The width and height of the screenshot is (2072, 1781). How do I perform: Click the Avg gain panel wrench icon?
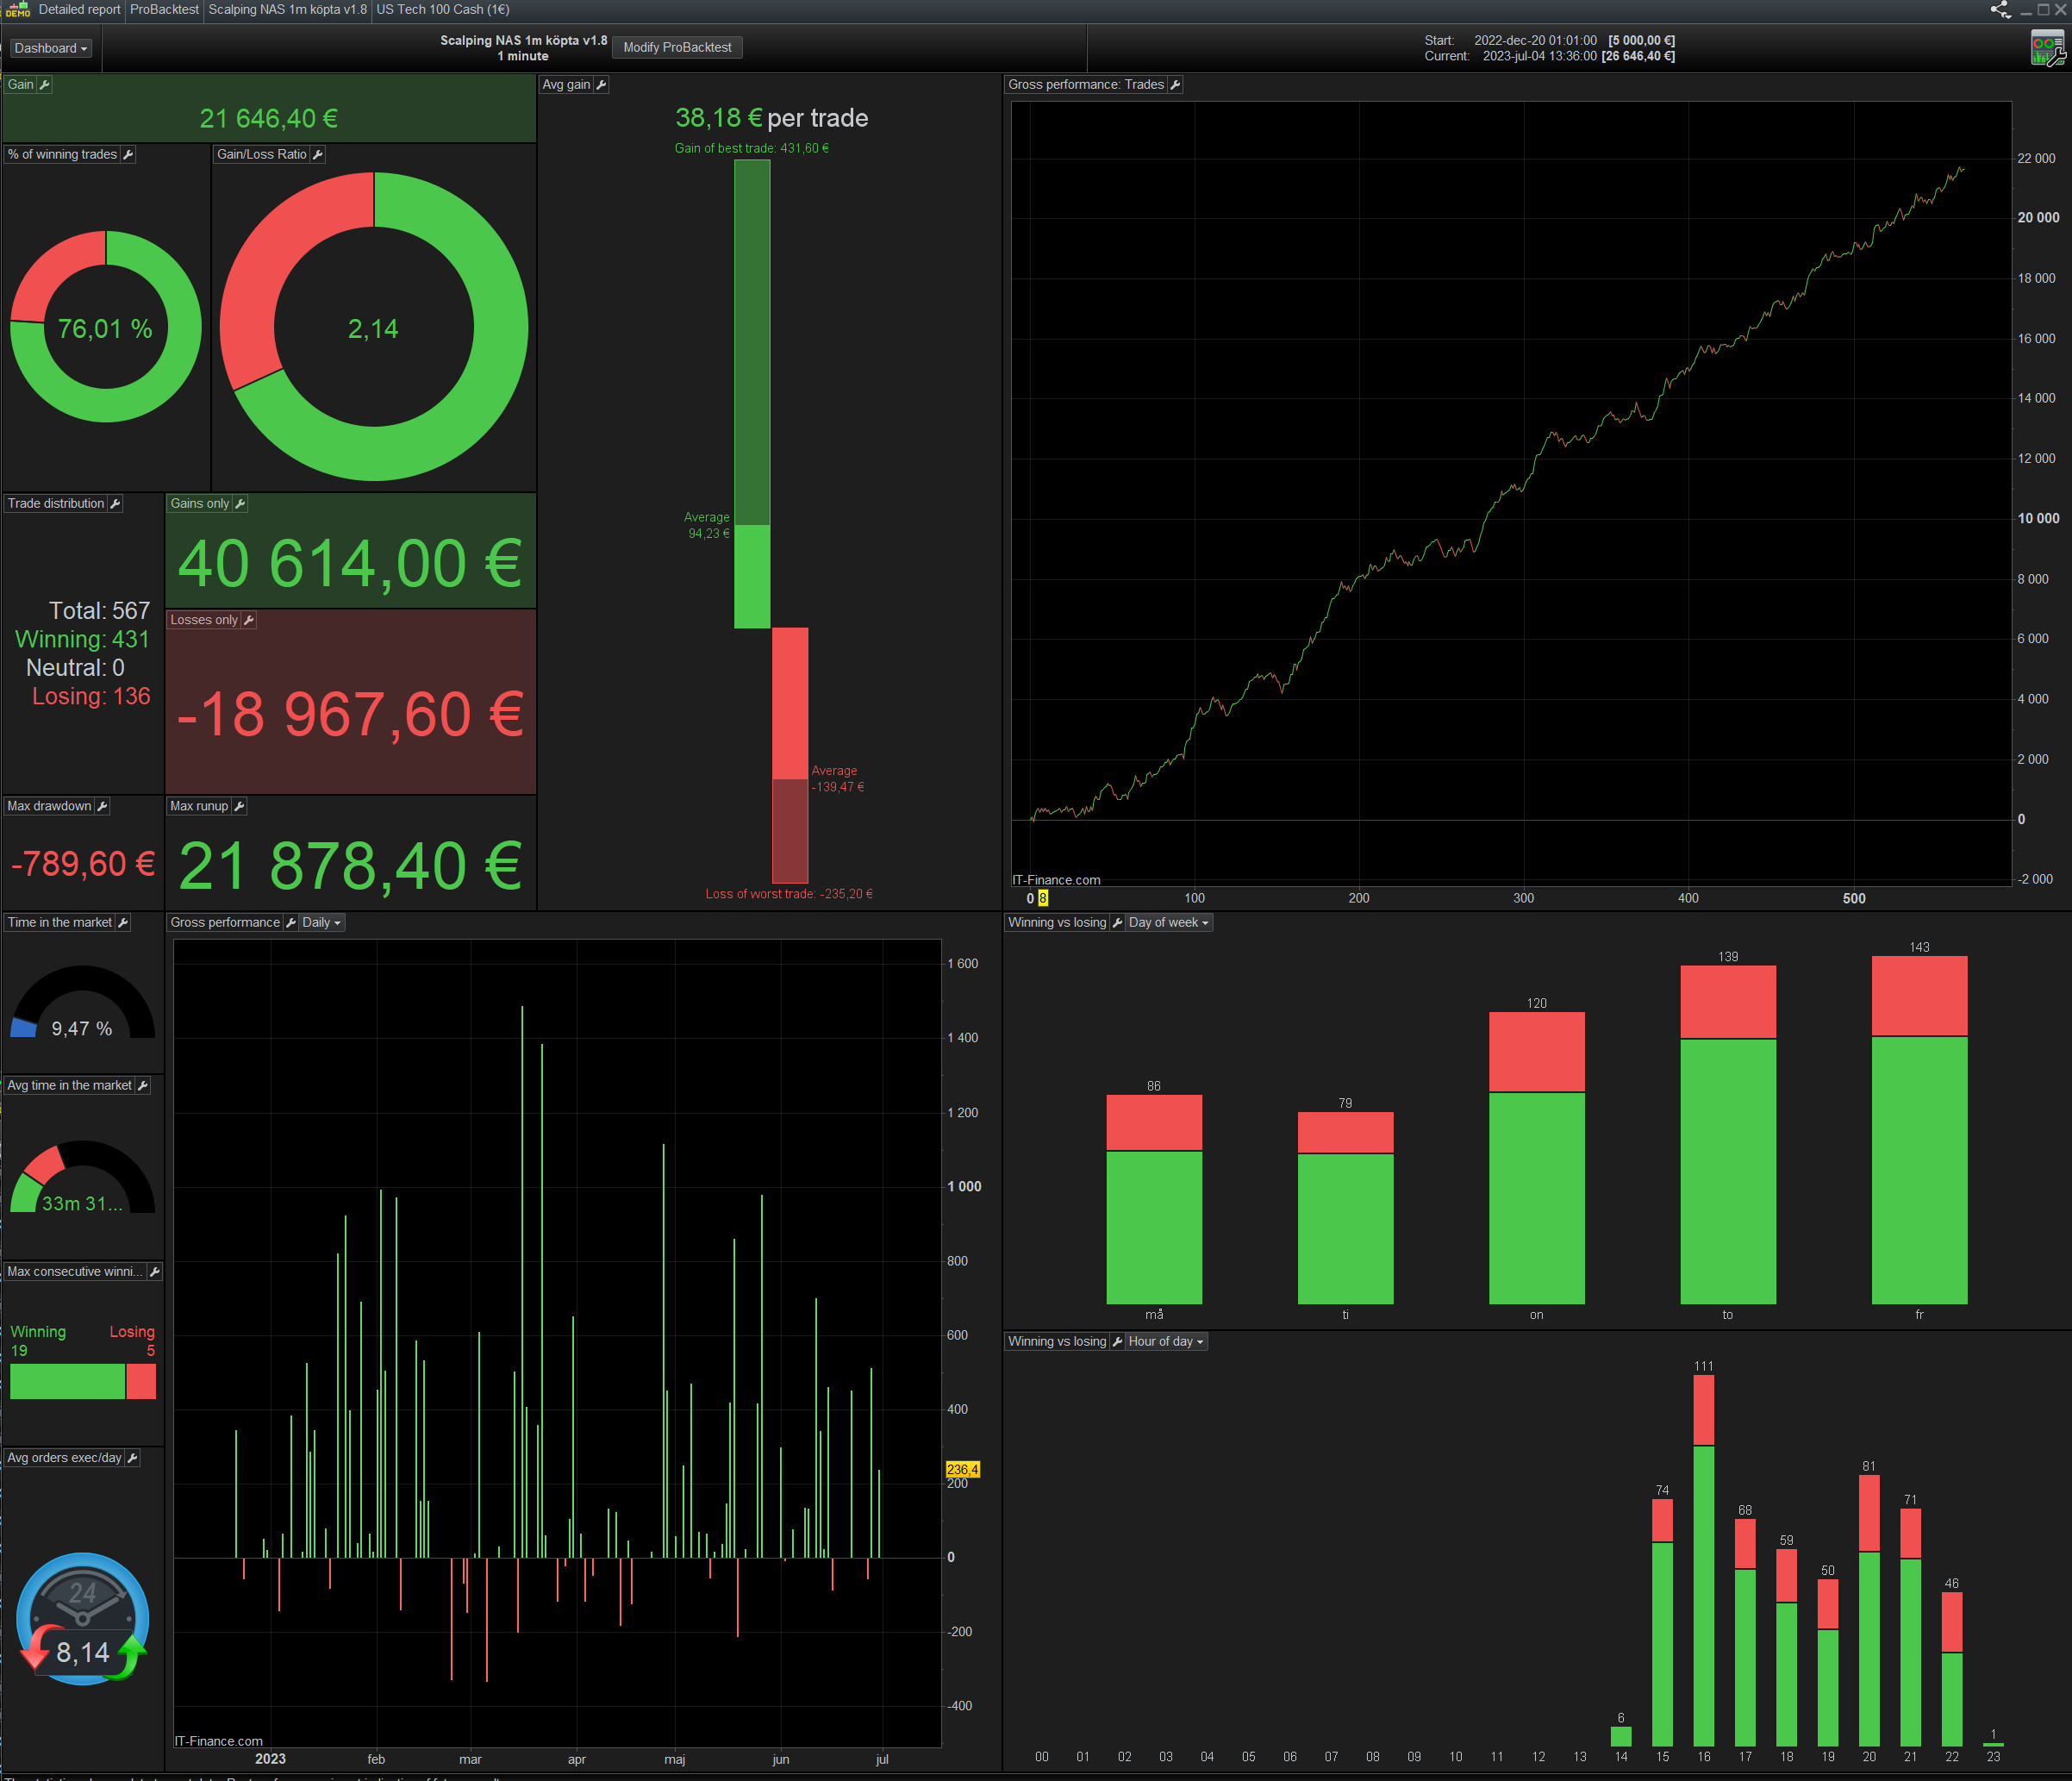pos(601,85)
